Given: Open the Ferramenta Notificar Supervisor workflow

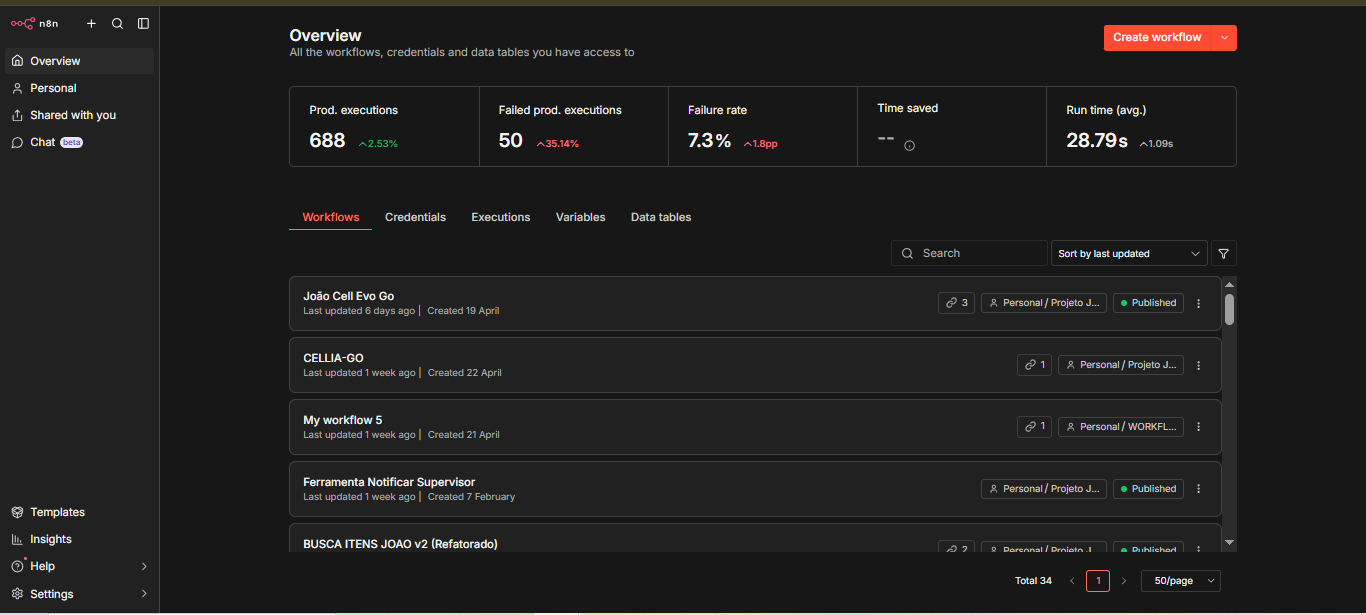Looking at the screenshot, I should tap(389, 482).
